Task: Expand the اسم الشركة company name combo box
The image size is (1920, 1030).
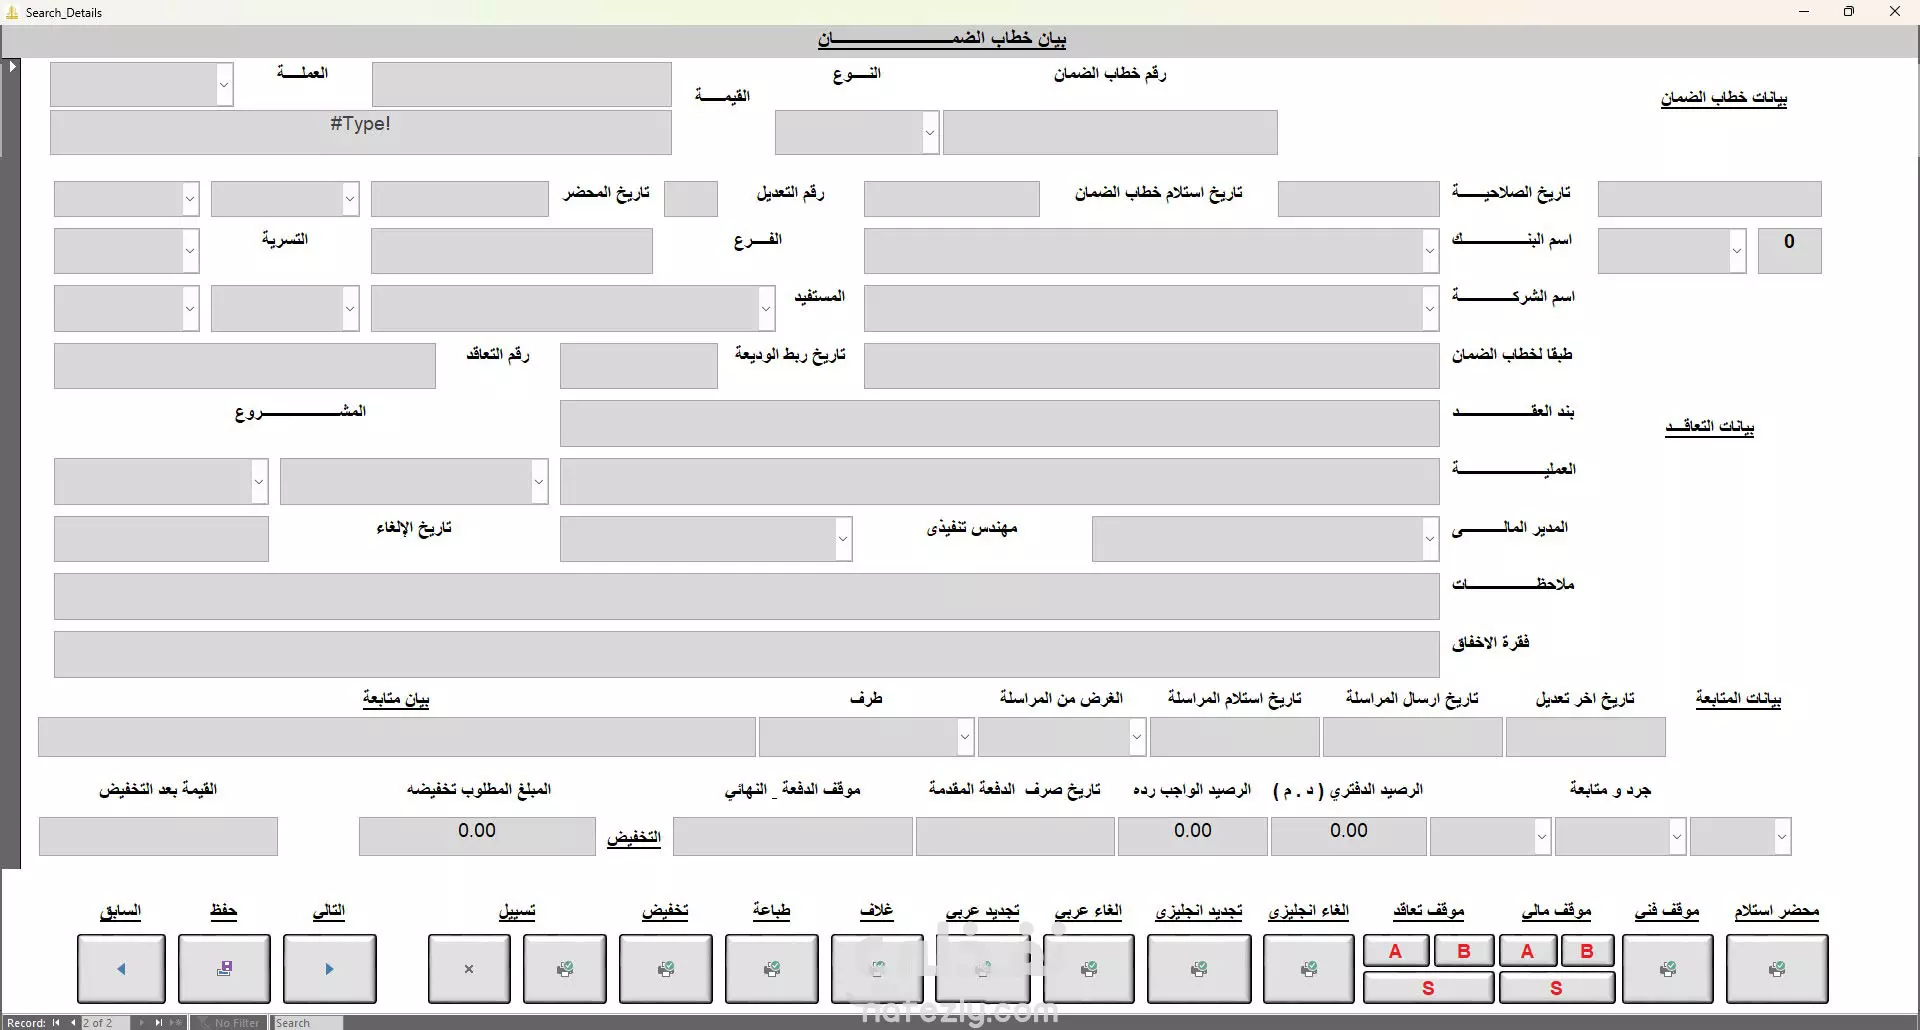Action: point(1430,308)
